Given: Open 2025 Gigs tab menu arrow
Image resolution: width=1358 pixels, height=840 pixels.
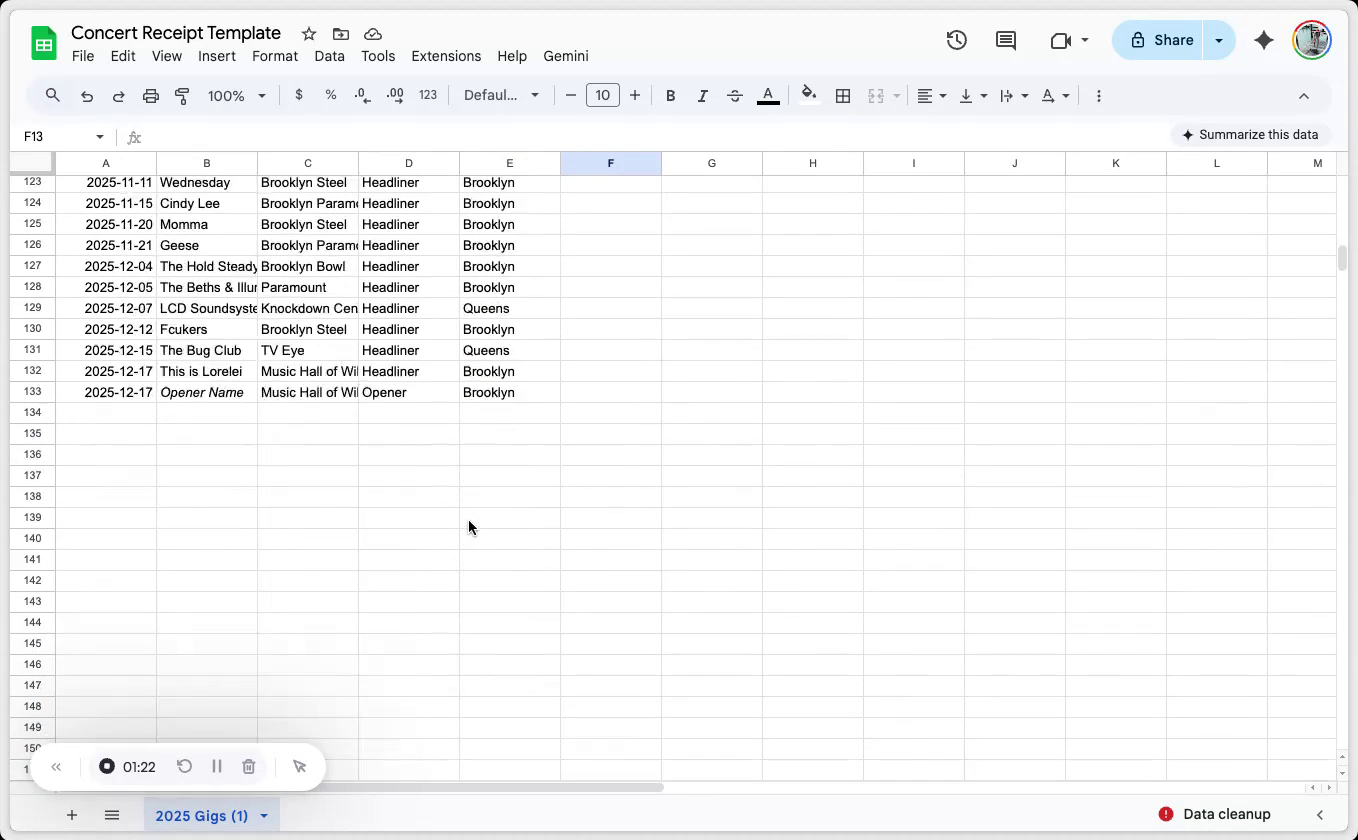Looking at the screenshot, I should pyautogui.click(x=264, y=816).
